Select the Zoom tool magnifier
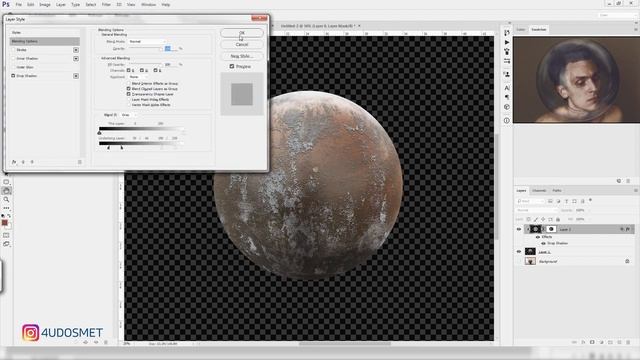Viewport: 640px width, 360px height. pos(6,200)
